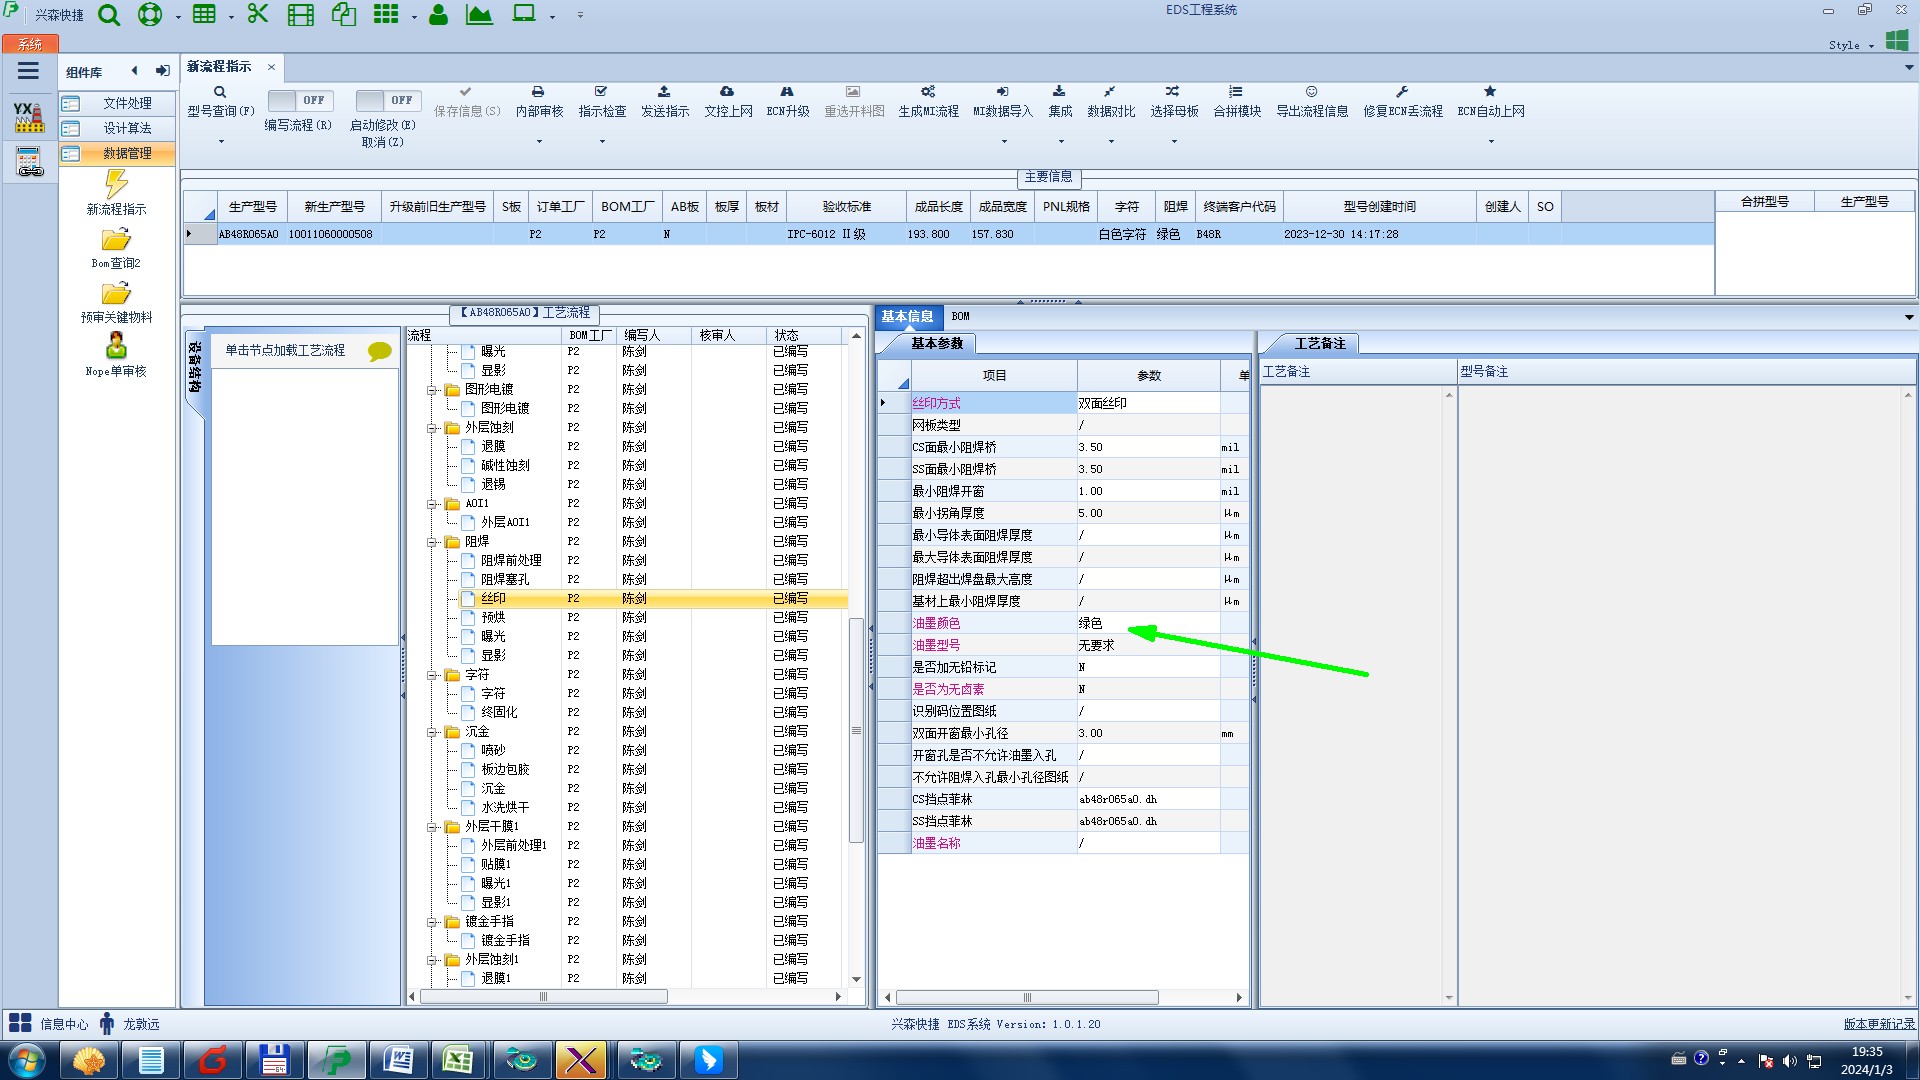The width and height of the screenshot is (1920, 1080).
Task: Open the 新流程指示 lightning bolt icon
Action: (116, 184)
